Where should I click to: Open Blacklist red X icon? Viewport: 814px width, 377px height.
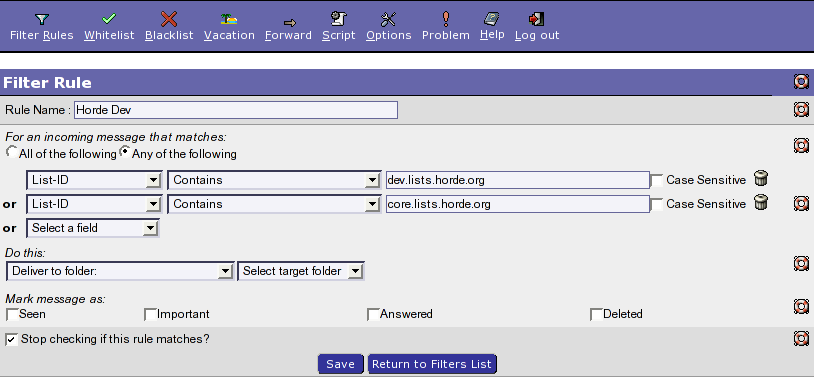[169, 19]
